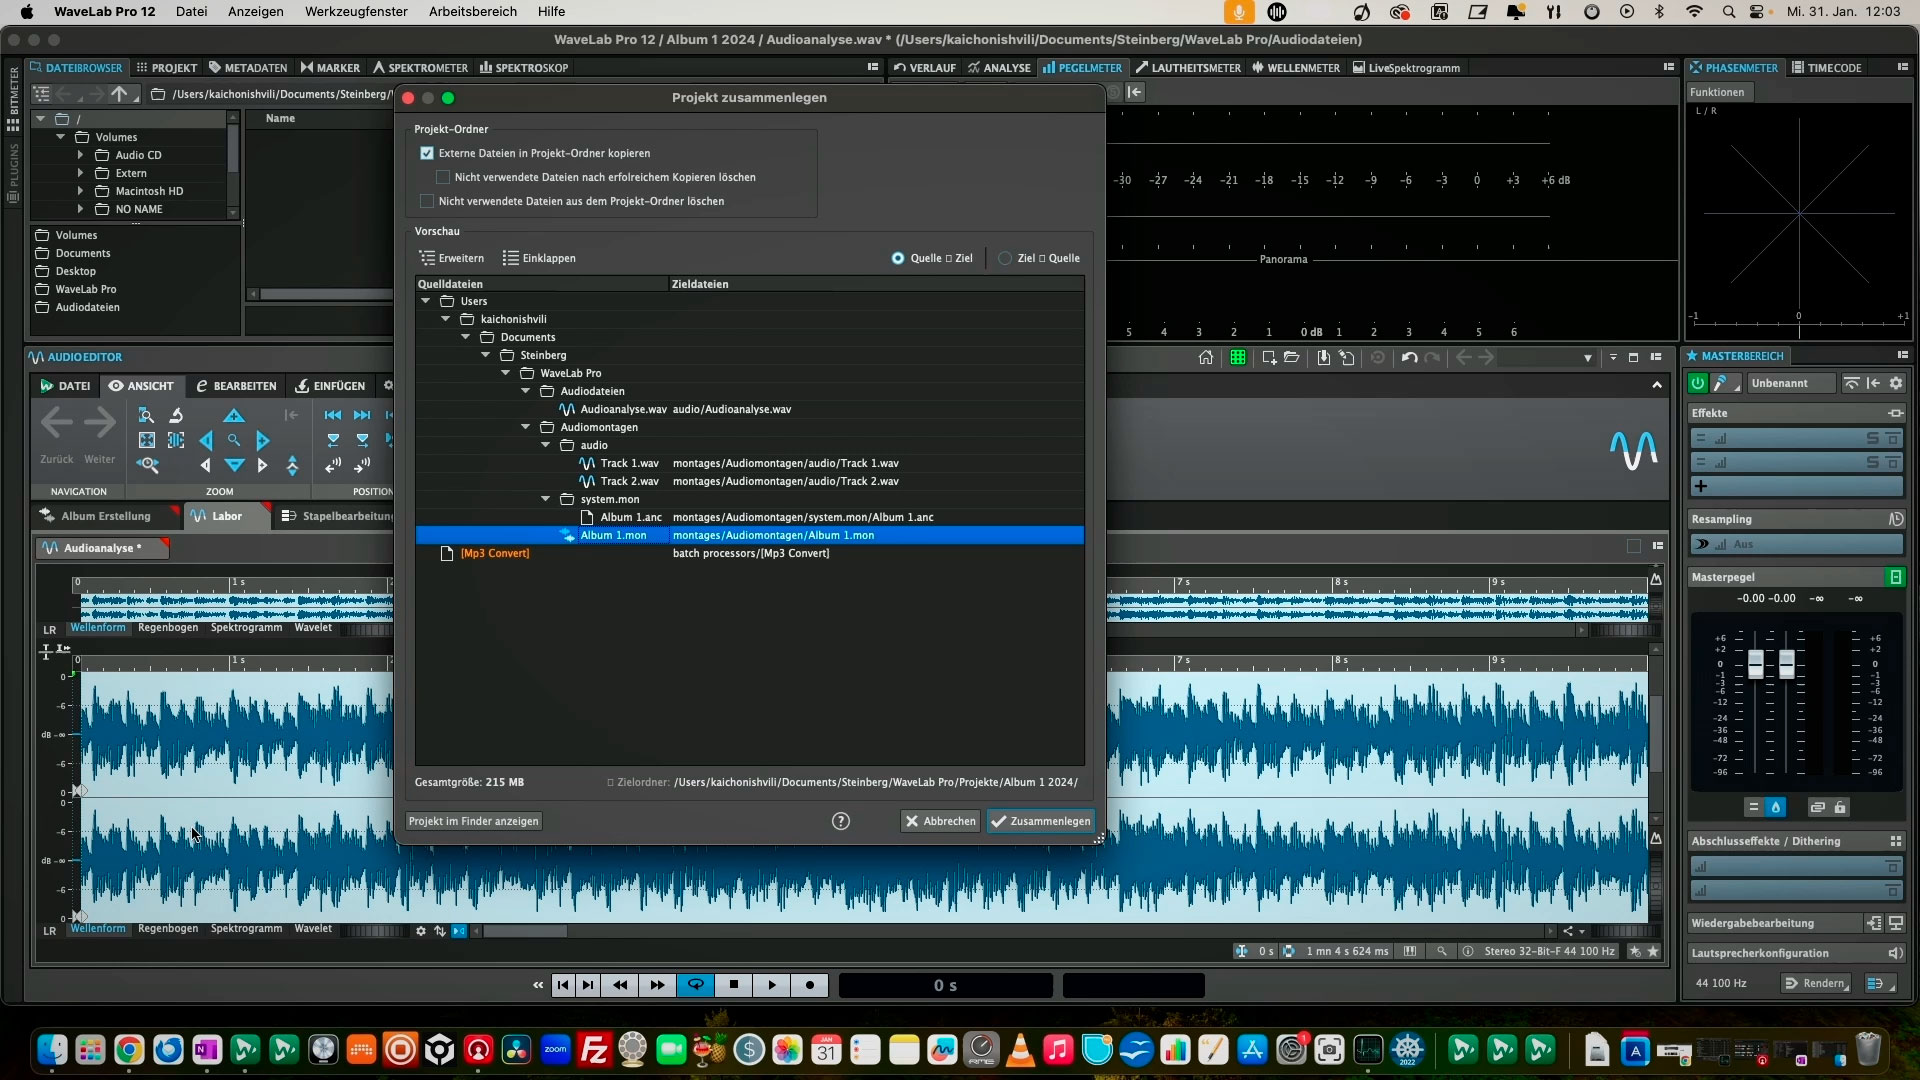Viewport: 1920px width, 1080px height.
Task: Open Spotlight search in menu bar
Action: (x=1728, y=12)
